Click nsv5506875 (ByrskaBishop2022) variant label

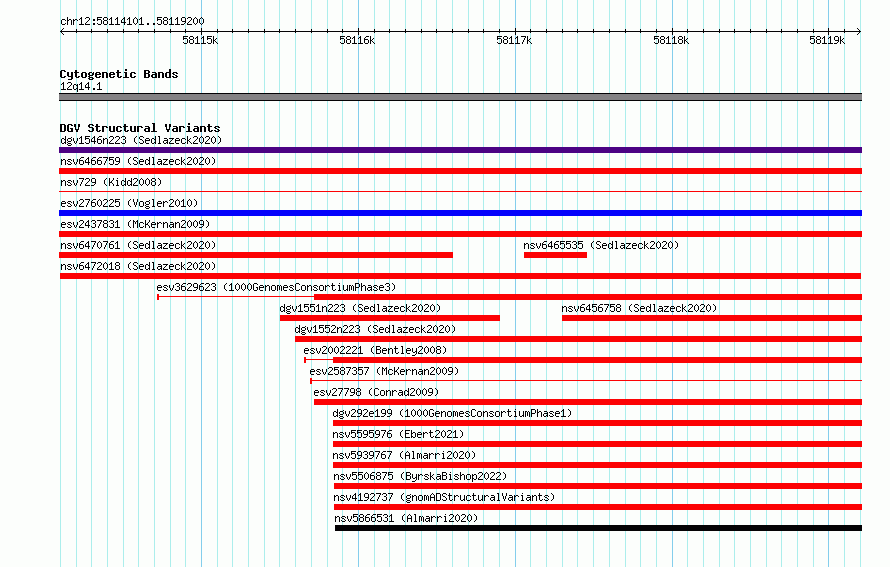420,476
